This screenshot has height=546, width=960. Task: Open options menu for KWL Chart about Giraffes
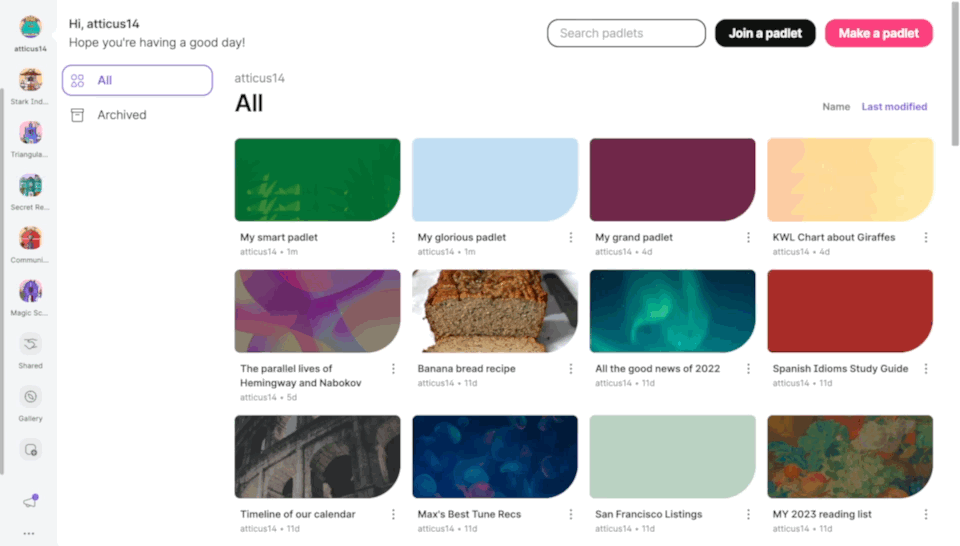[x=926, y=237]
